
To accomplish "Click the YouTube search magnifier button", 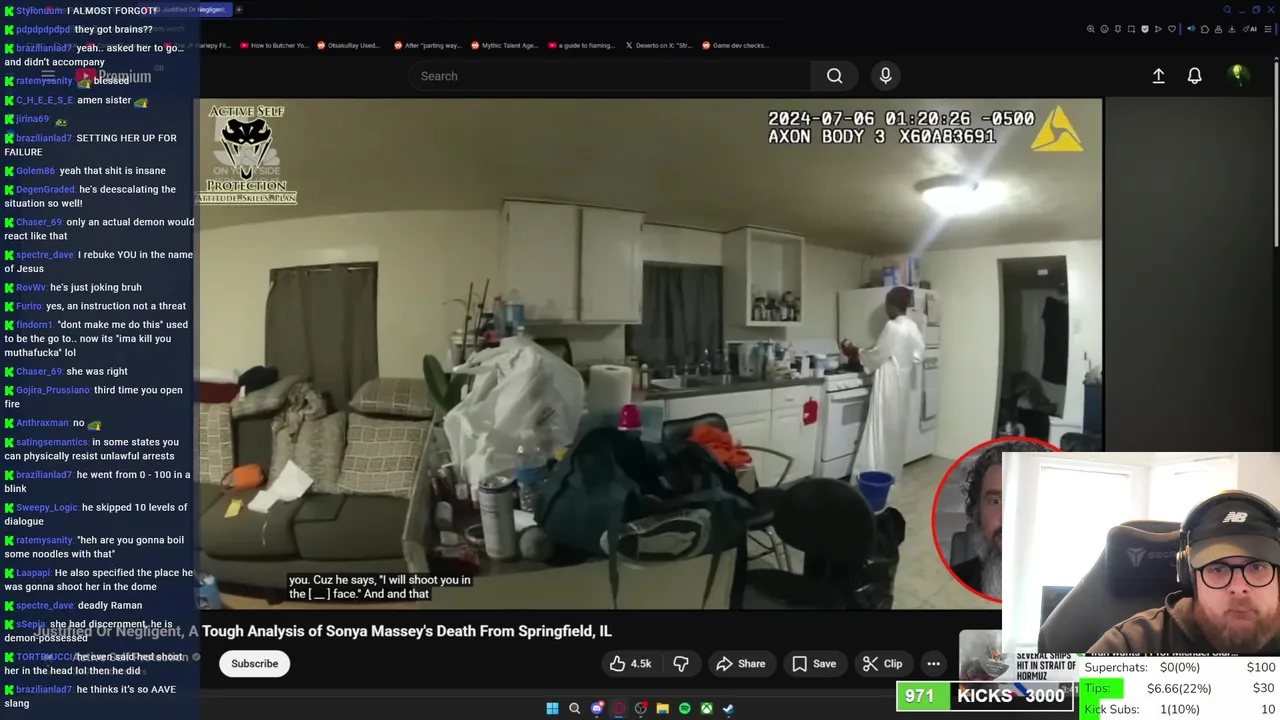I will [x=834, y=76].
